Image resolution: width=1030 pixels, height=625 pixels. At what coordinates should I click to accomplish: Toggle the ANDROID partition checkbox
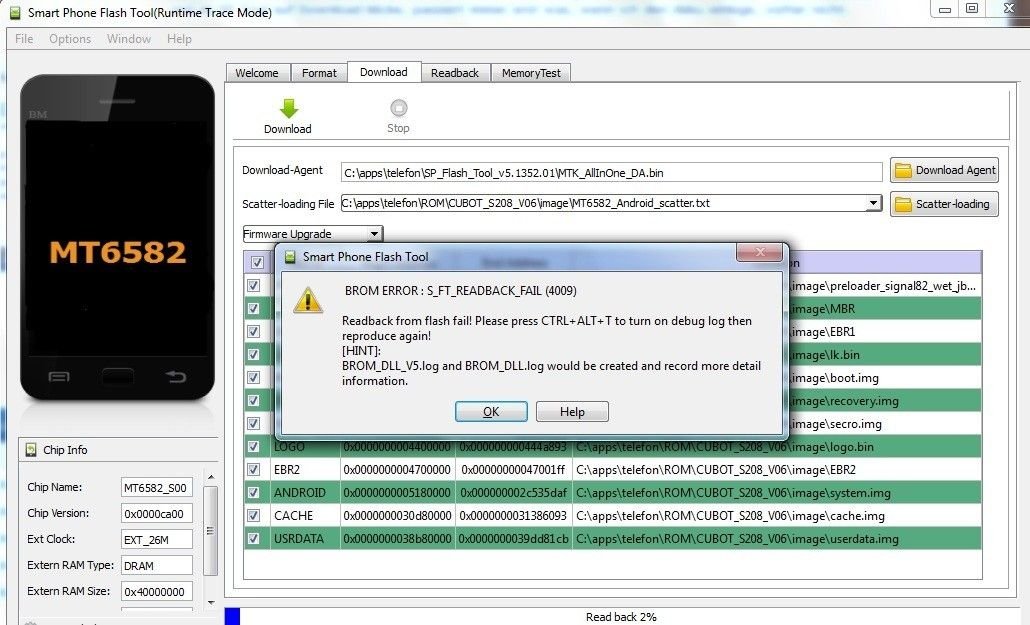pos(254,493)
